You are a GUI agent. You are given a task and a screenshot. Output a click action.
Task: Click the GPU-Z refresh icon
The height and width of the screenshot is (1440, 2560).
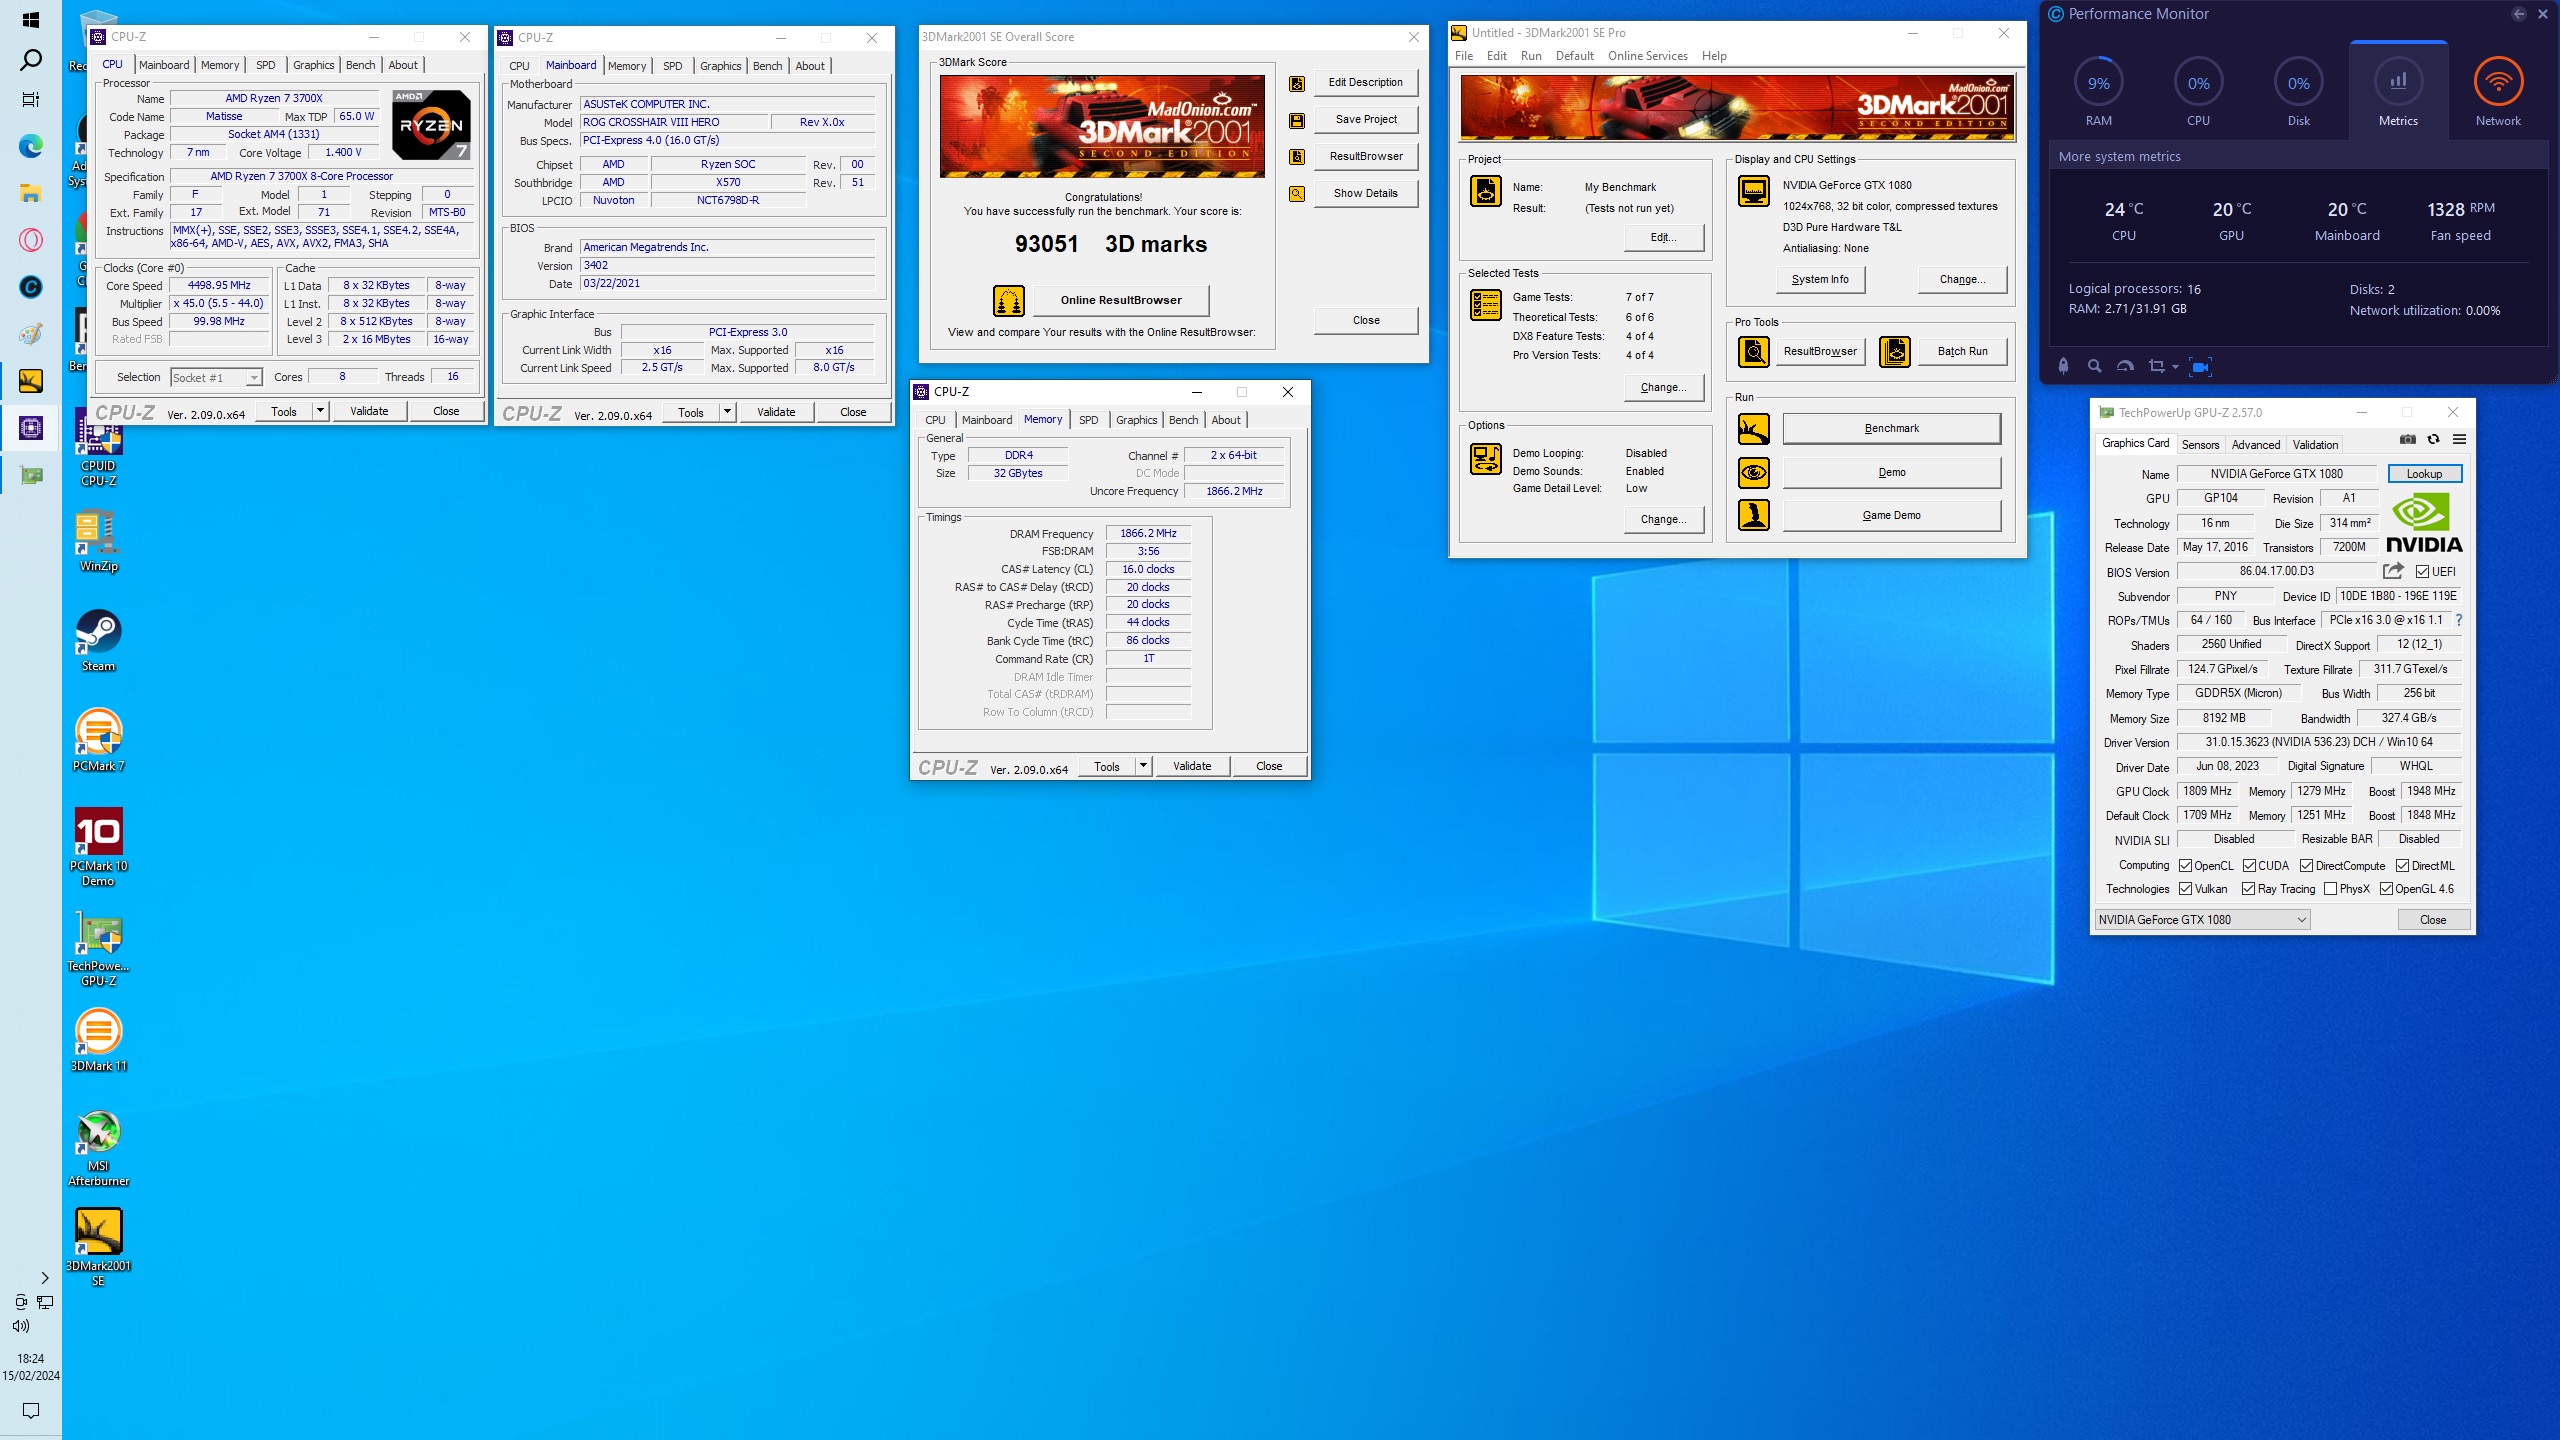(2434, 439)
